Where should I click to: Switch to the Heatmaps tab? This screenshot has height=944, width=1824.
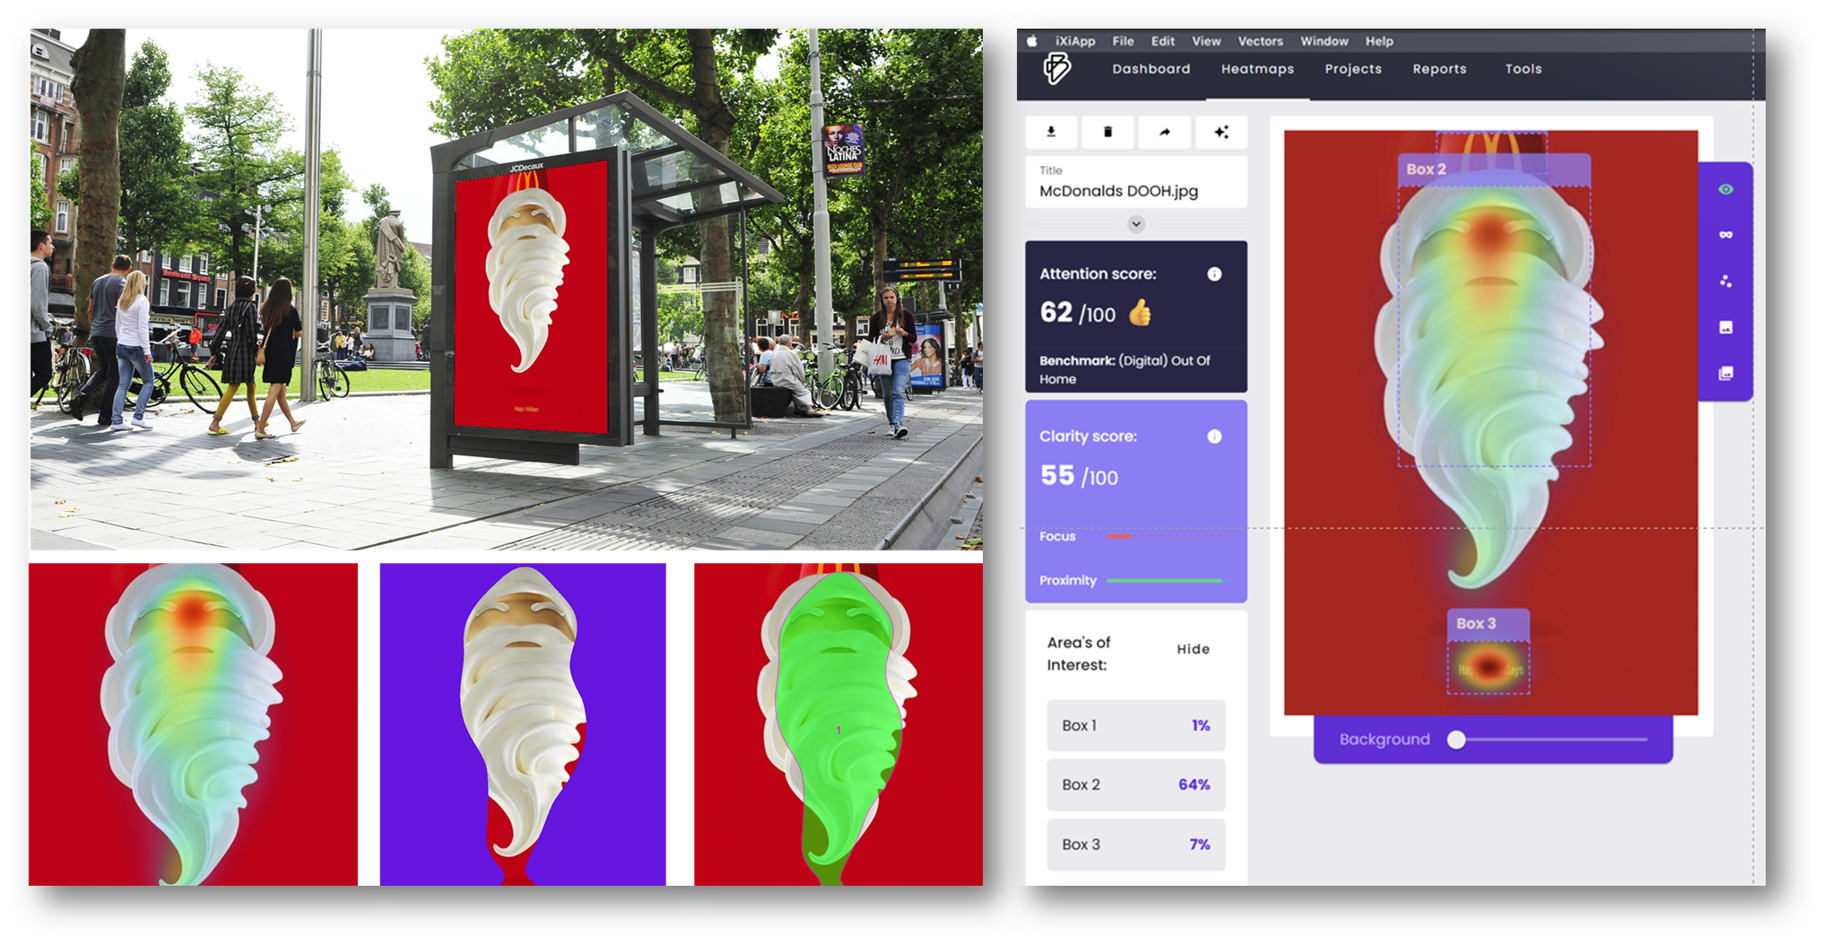click(1257, 69)
